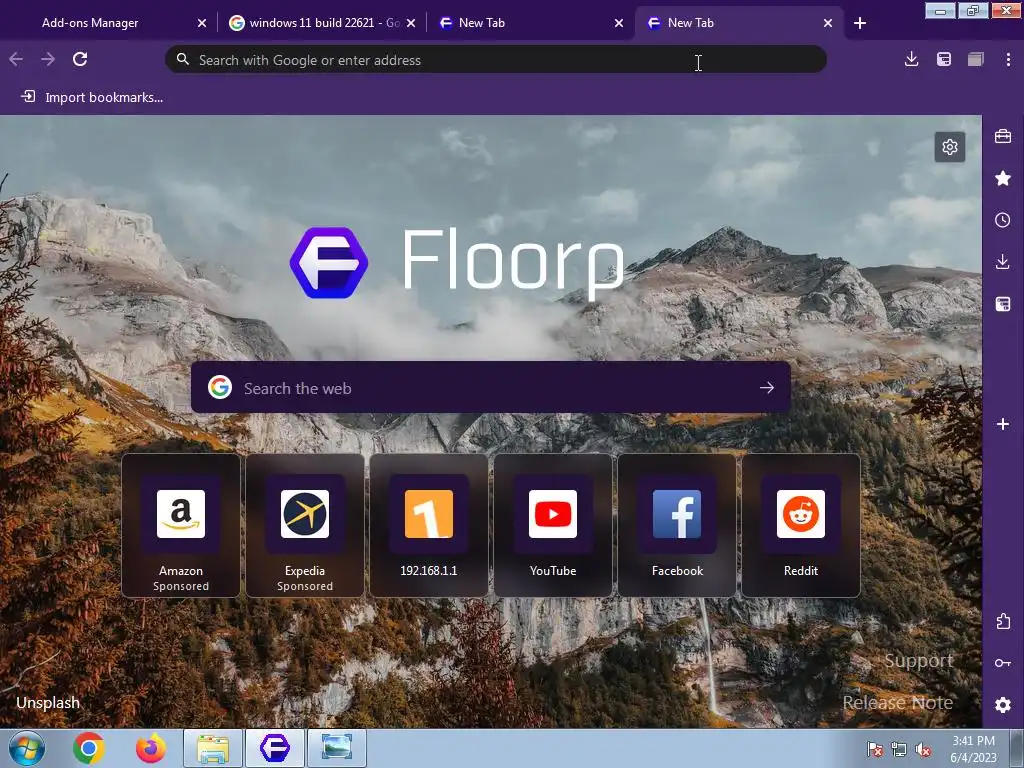Open the Support link
The height and width of the screenshot is (768, 1024).
tap(919, 661)
